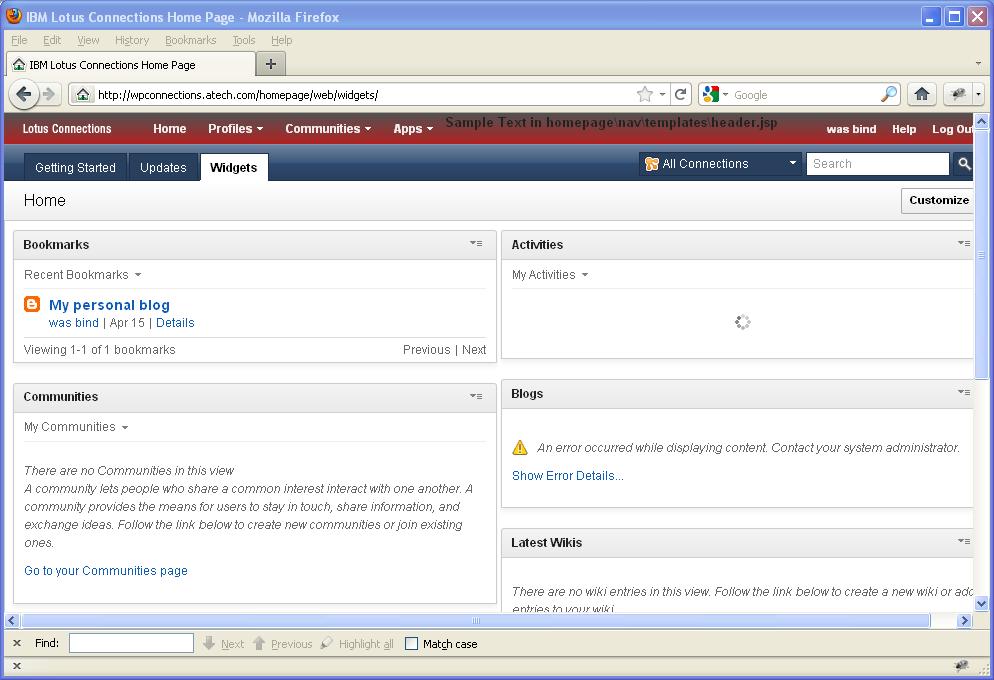Click the Find Next arrow
The width and height of the screenshot is (994, 680).
click(x=224, y=644)
